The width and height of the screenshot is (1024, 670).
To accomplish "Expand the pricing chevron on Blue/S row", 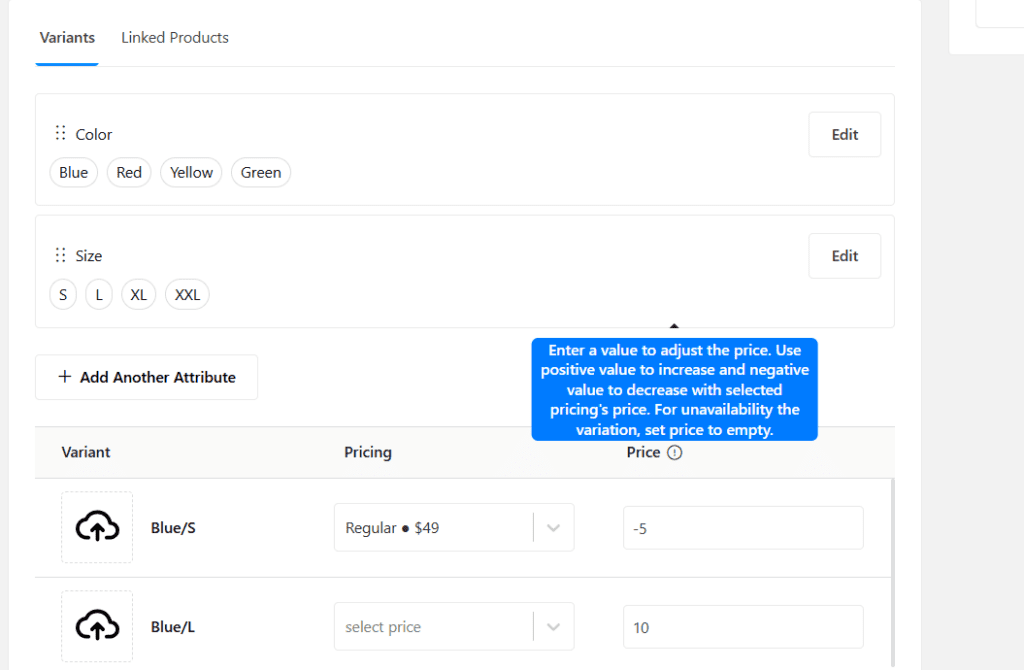I will (553, 527).
